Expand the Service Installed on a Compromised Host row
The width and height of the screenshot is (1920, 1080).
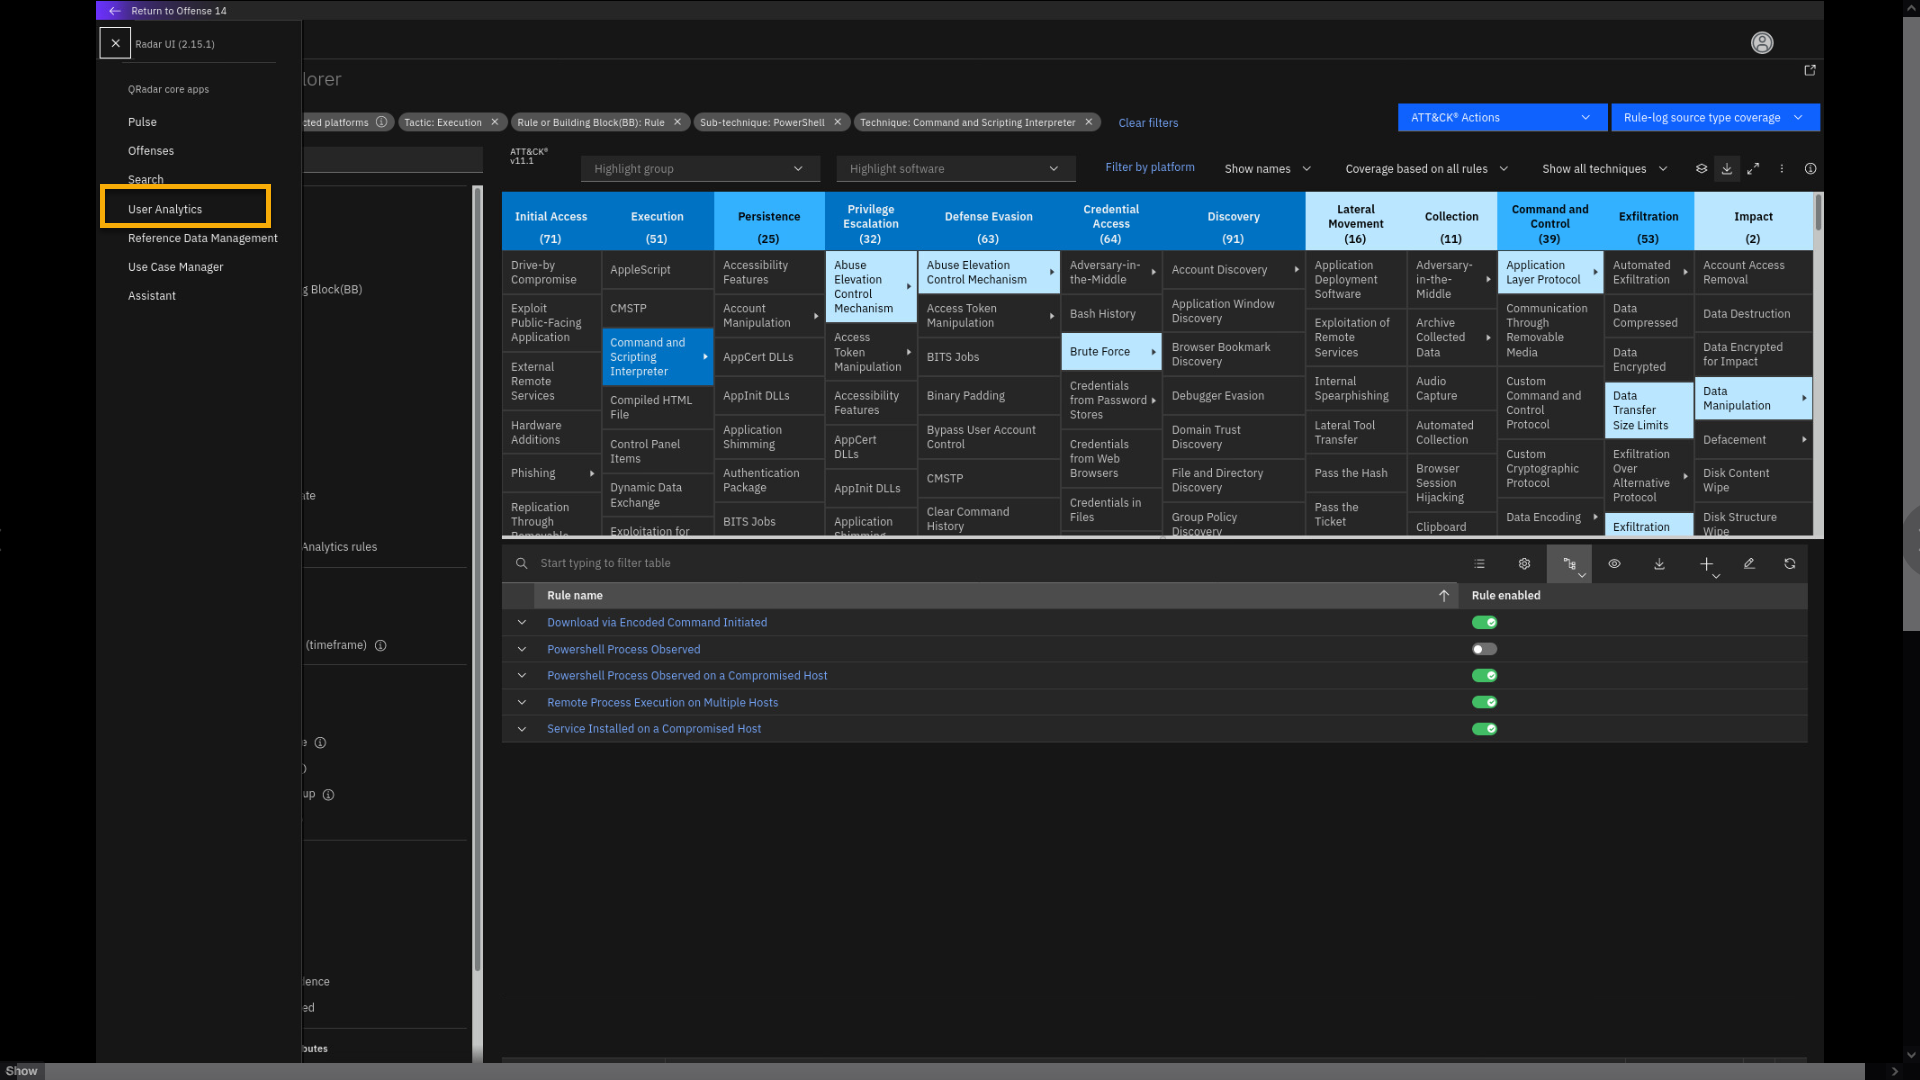(x=521, y=729)
